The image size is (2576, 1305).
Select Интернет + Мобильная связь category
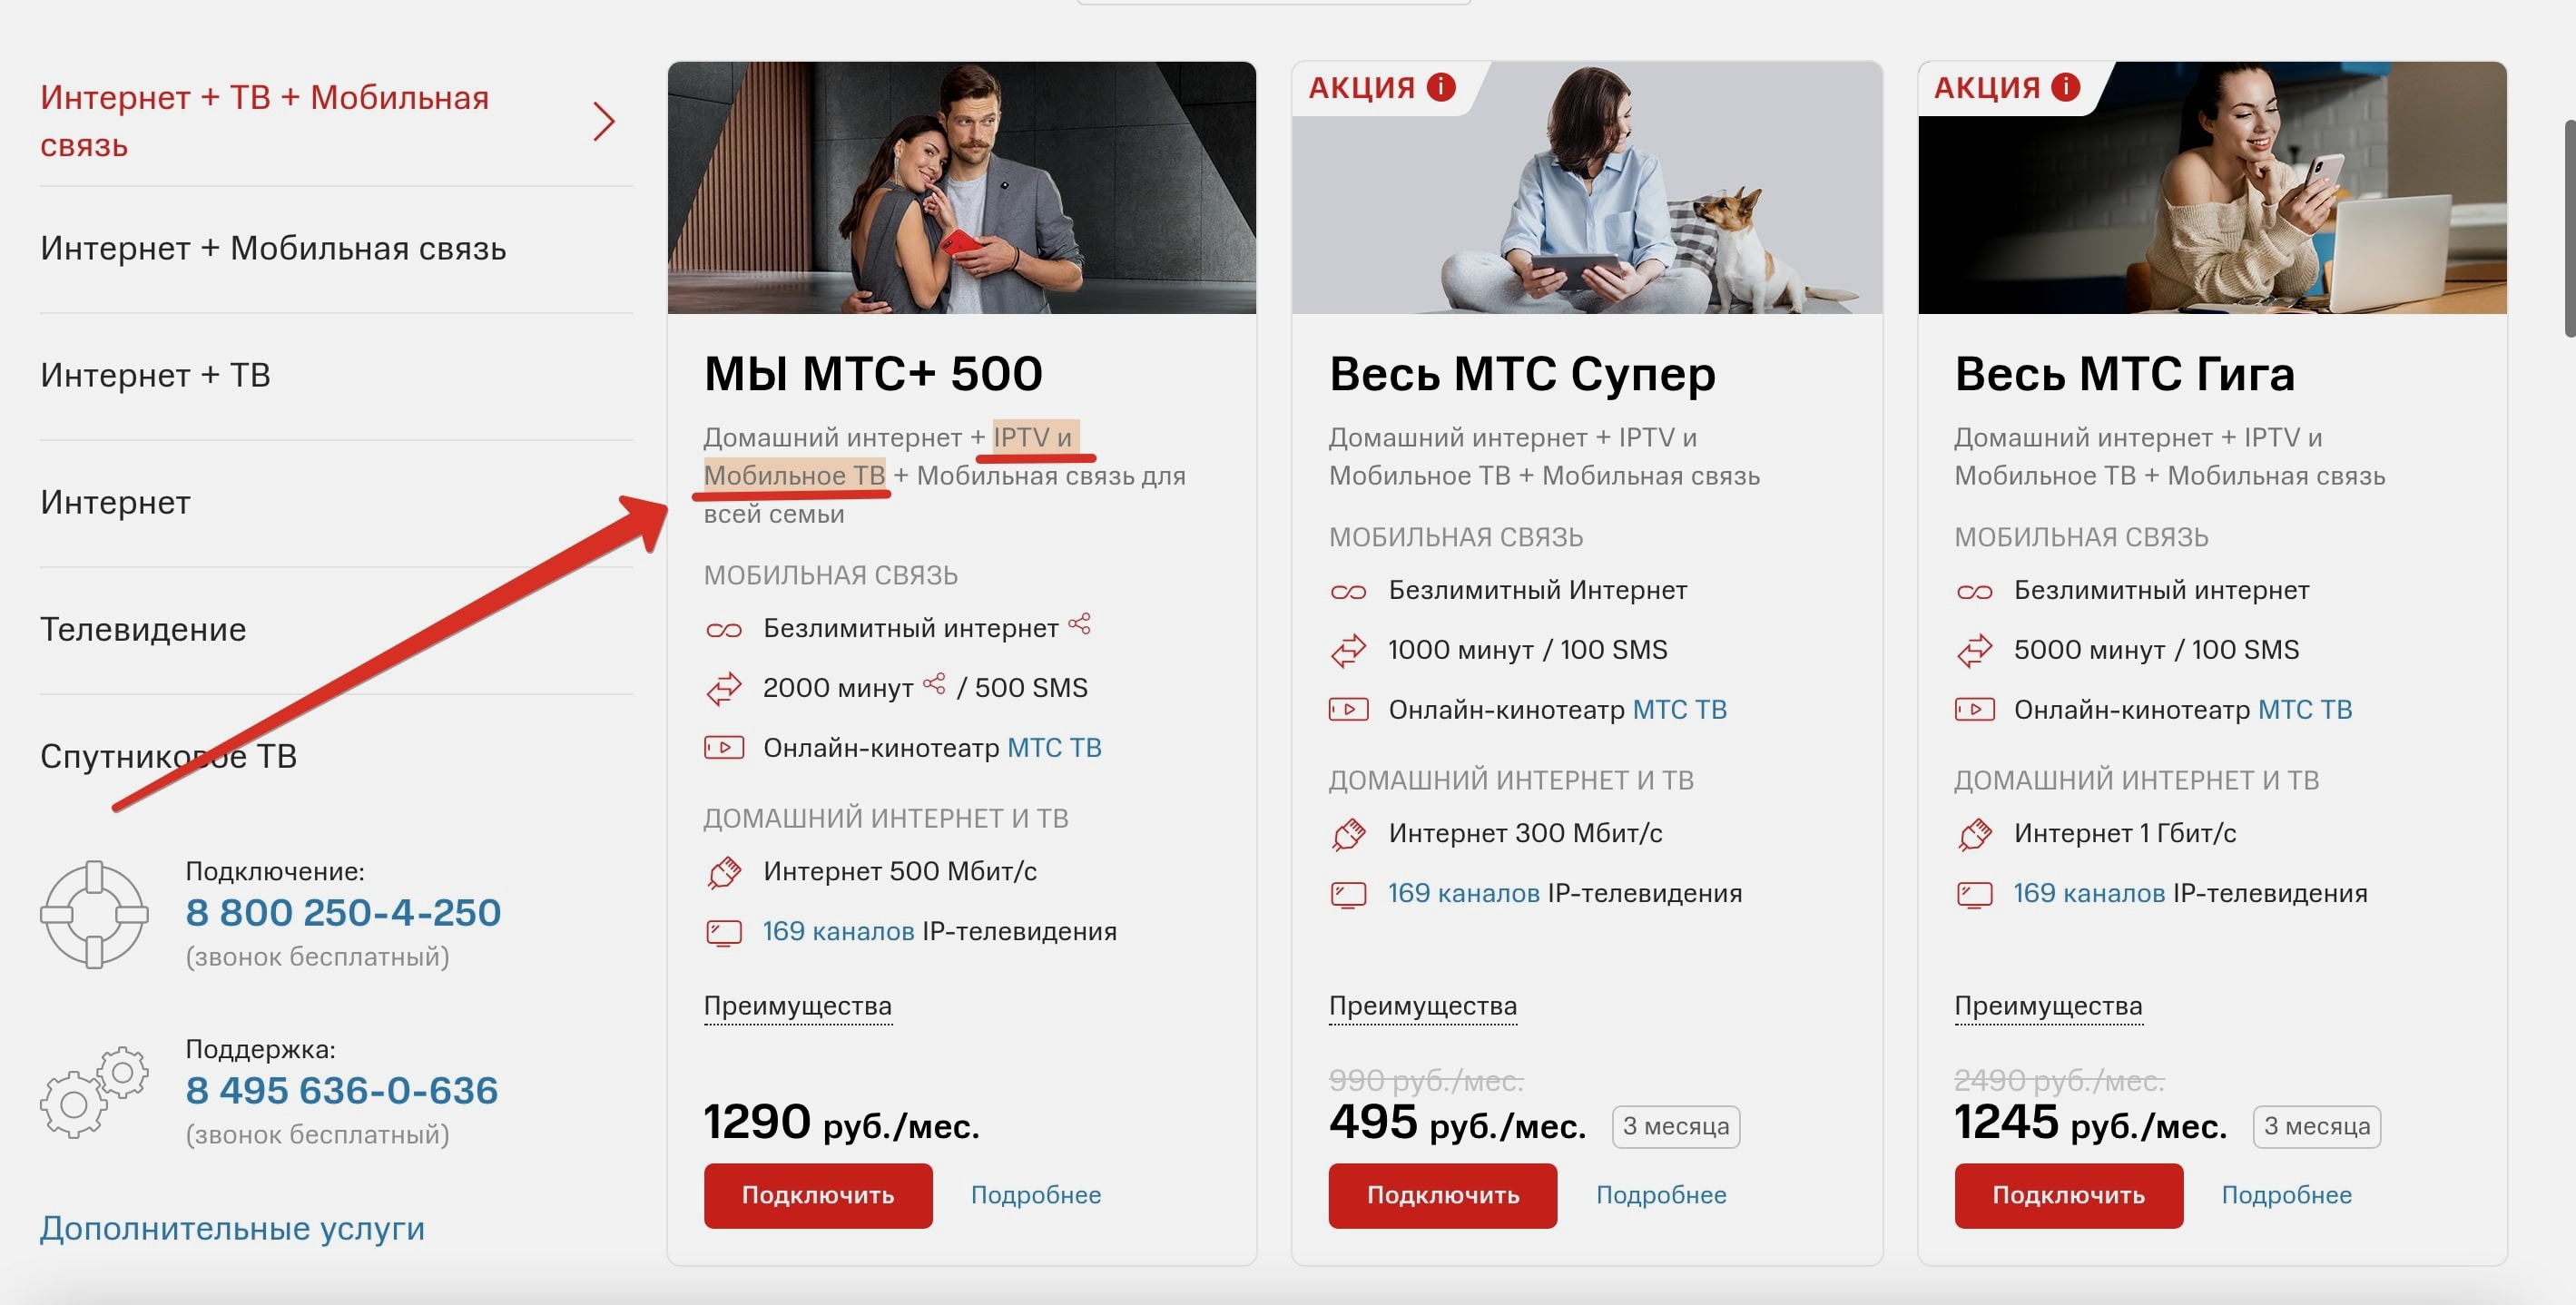(273, 248)
